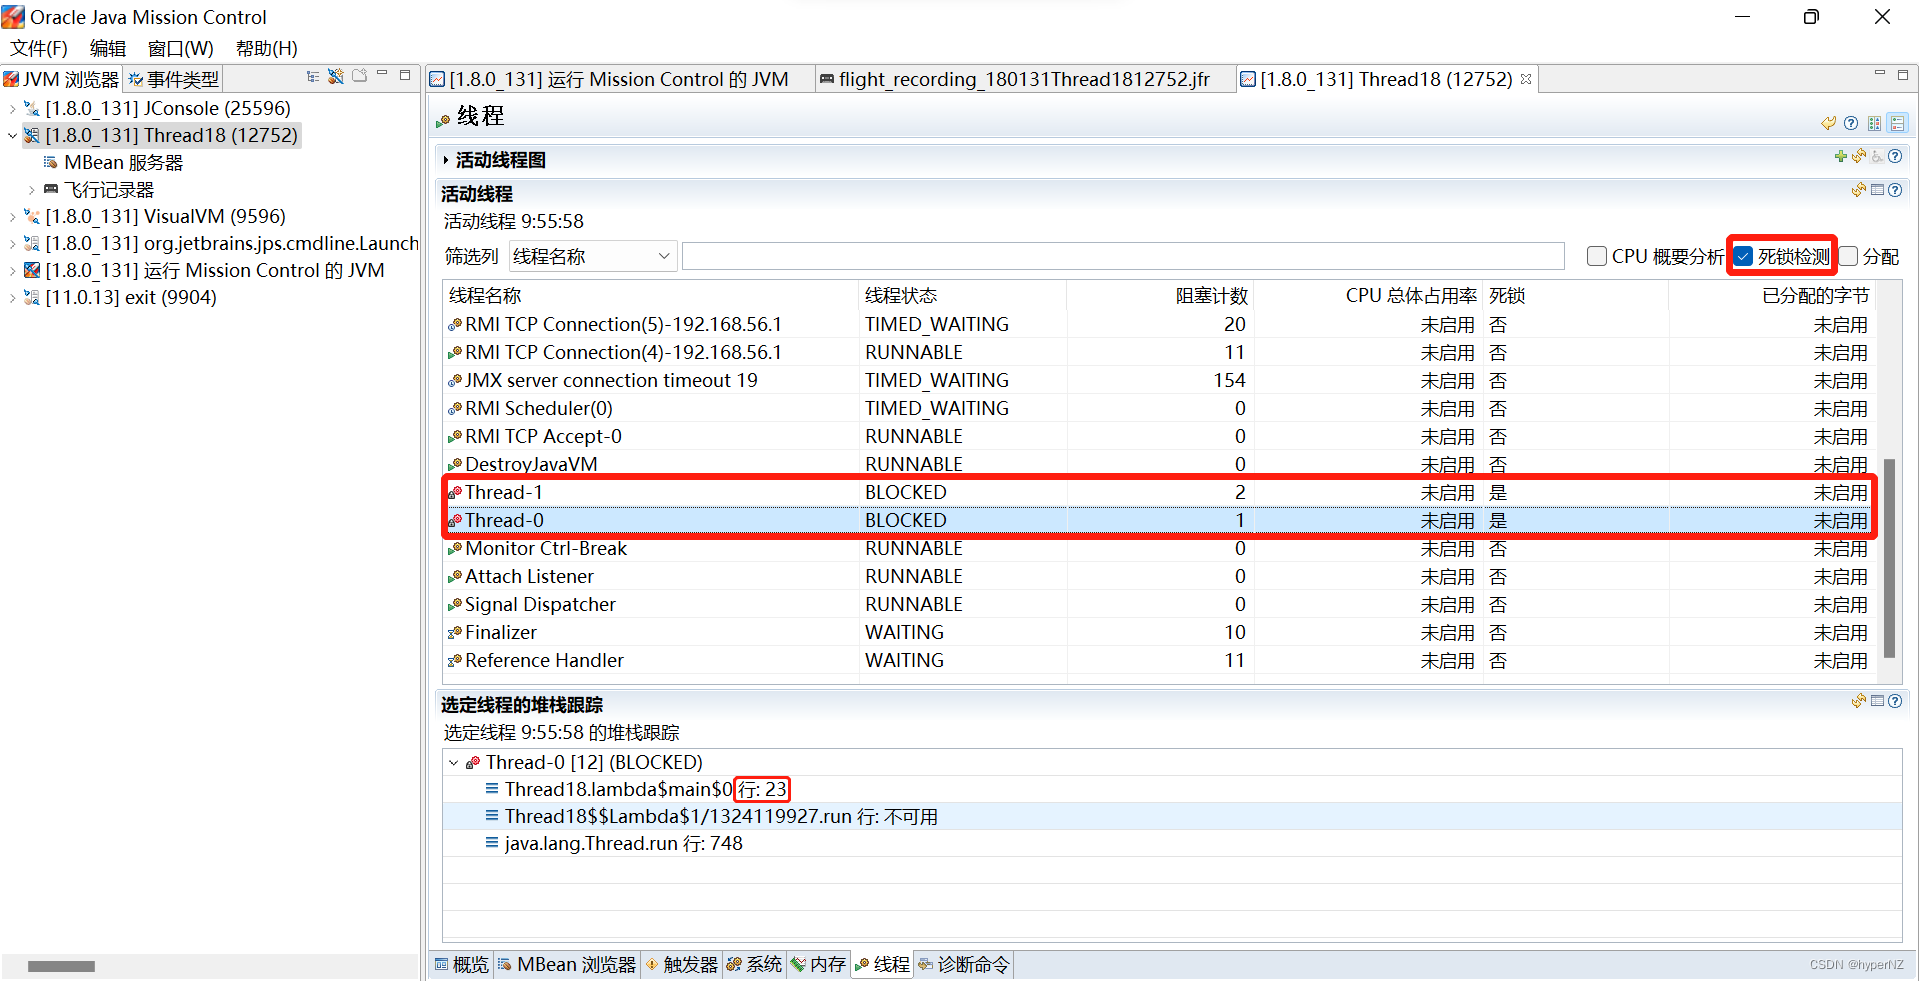The image size is (1919, 981).
Task: Expand VisualVM (9596) tree node
Action: pyautogui.click(x=12, y=216)
